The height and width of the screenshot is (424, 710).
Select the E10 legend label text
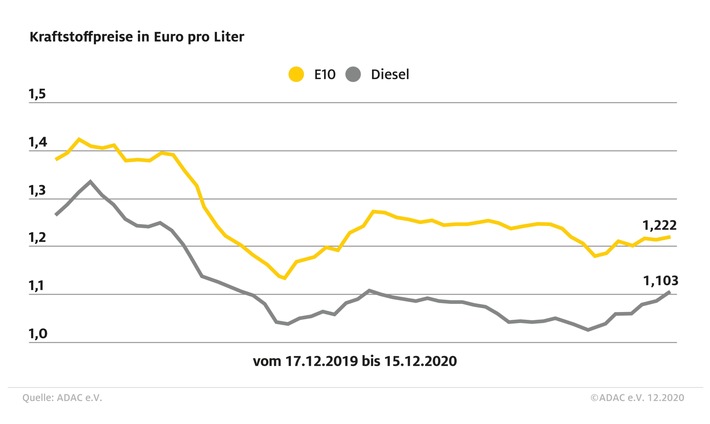pos(323,73)
